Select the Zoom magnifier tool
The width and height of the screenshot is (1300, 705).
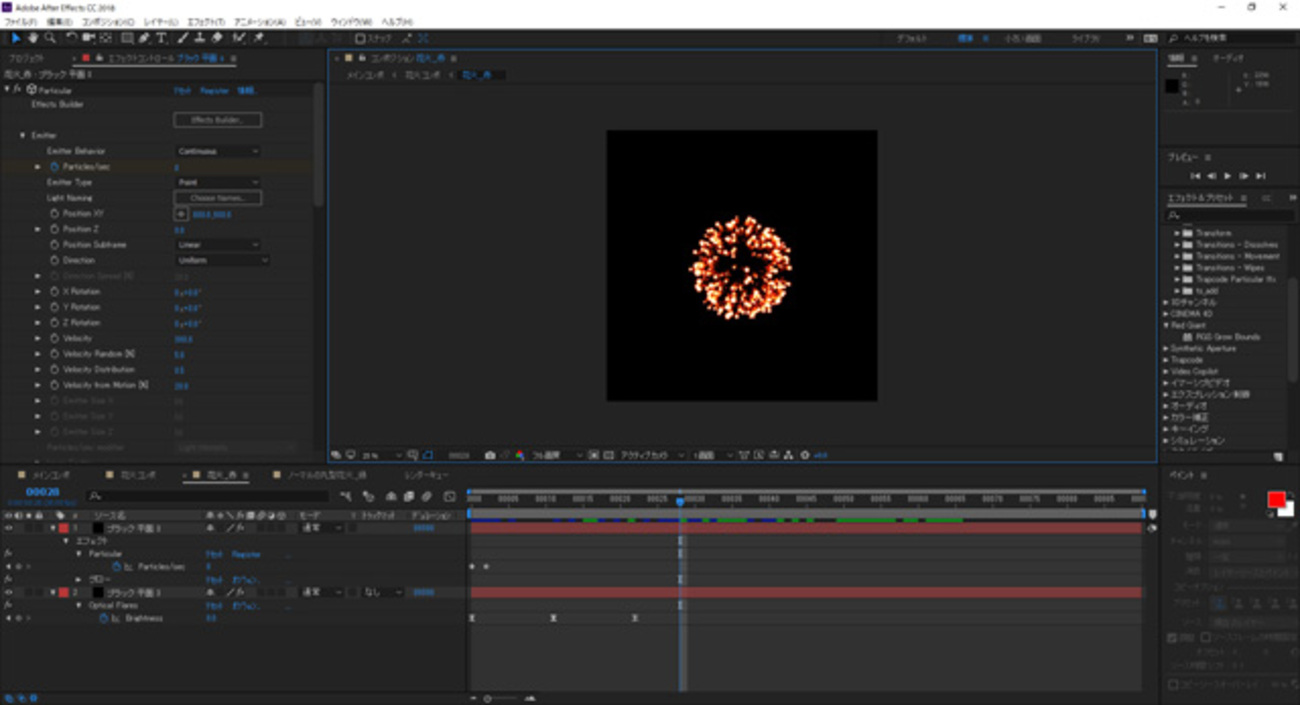48,38
